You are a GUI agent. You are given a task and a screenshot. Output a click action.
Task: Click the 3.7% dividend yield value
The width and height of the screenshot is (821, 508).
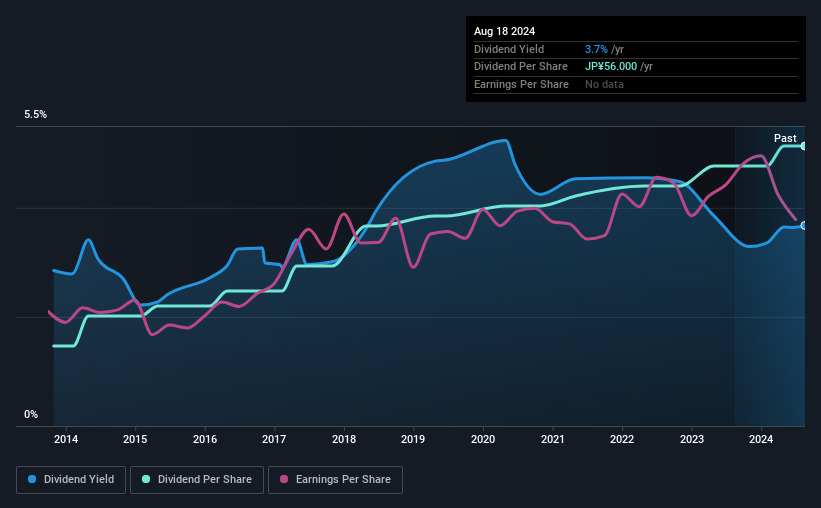(x=596, y=49)
